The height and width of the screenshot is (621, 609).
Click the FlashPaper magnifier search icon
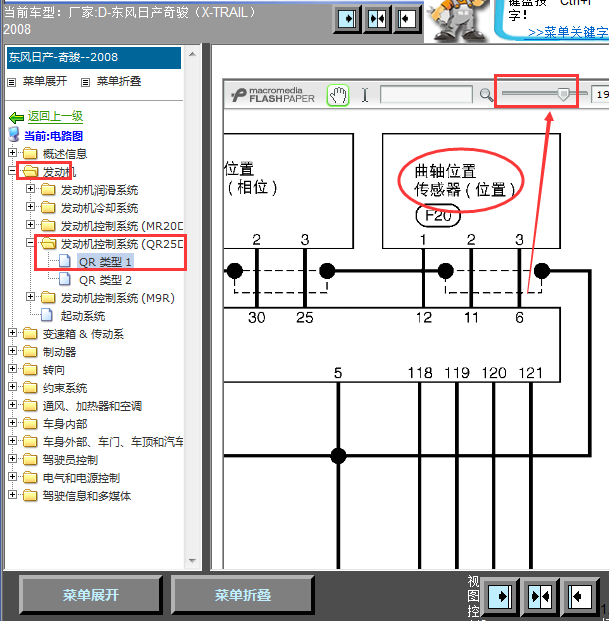486,95
